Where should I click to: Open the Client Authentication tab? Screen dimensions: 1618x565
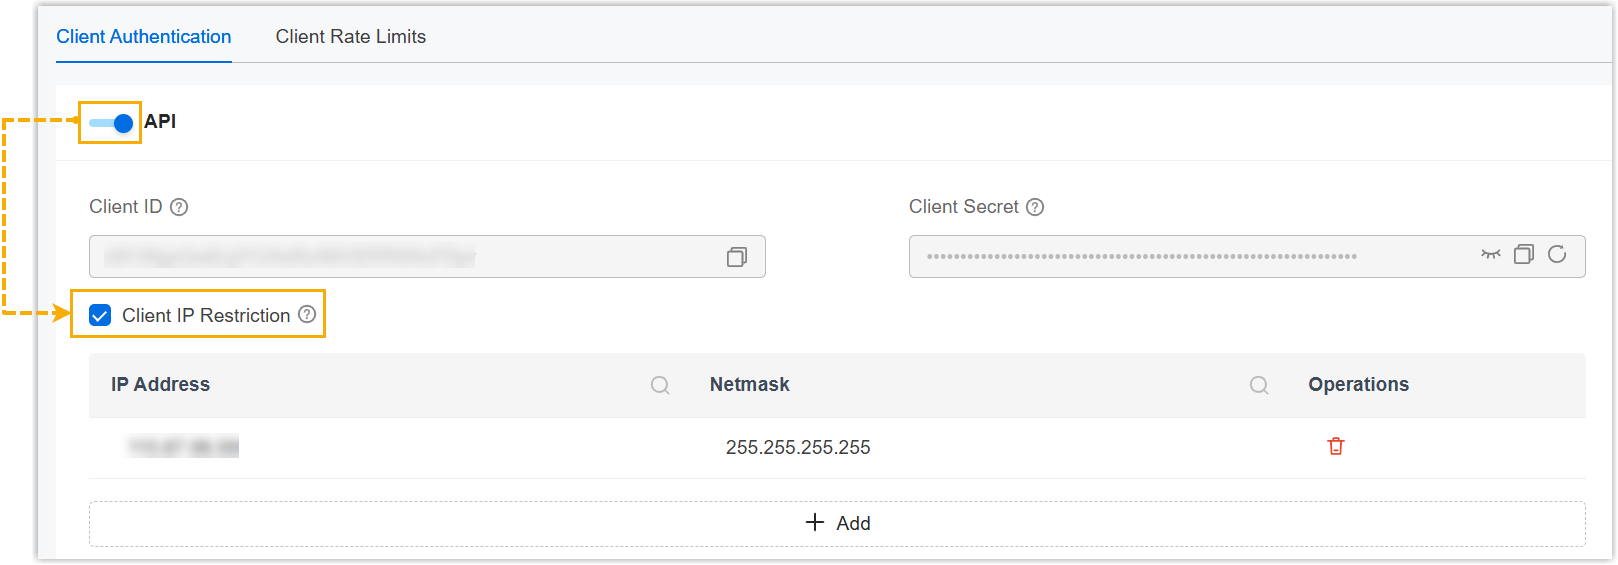[143, 37]
